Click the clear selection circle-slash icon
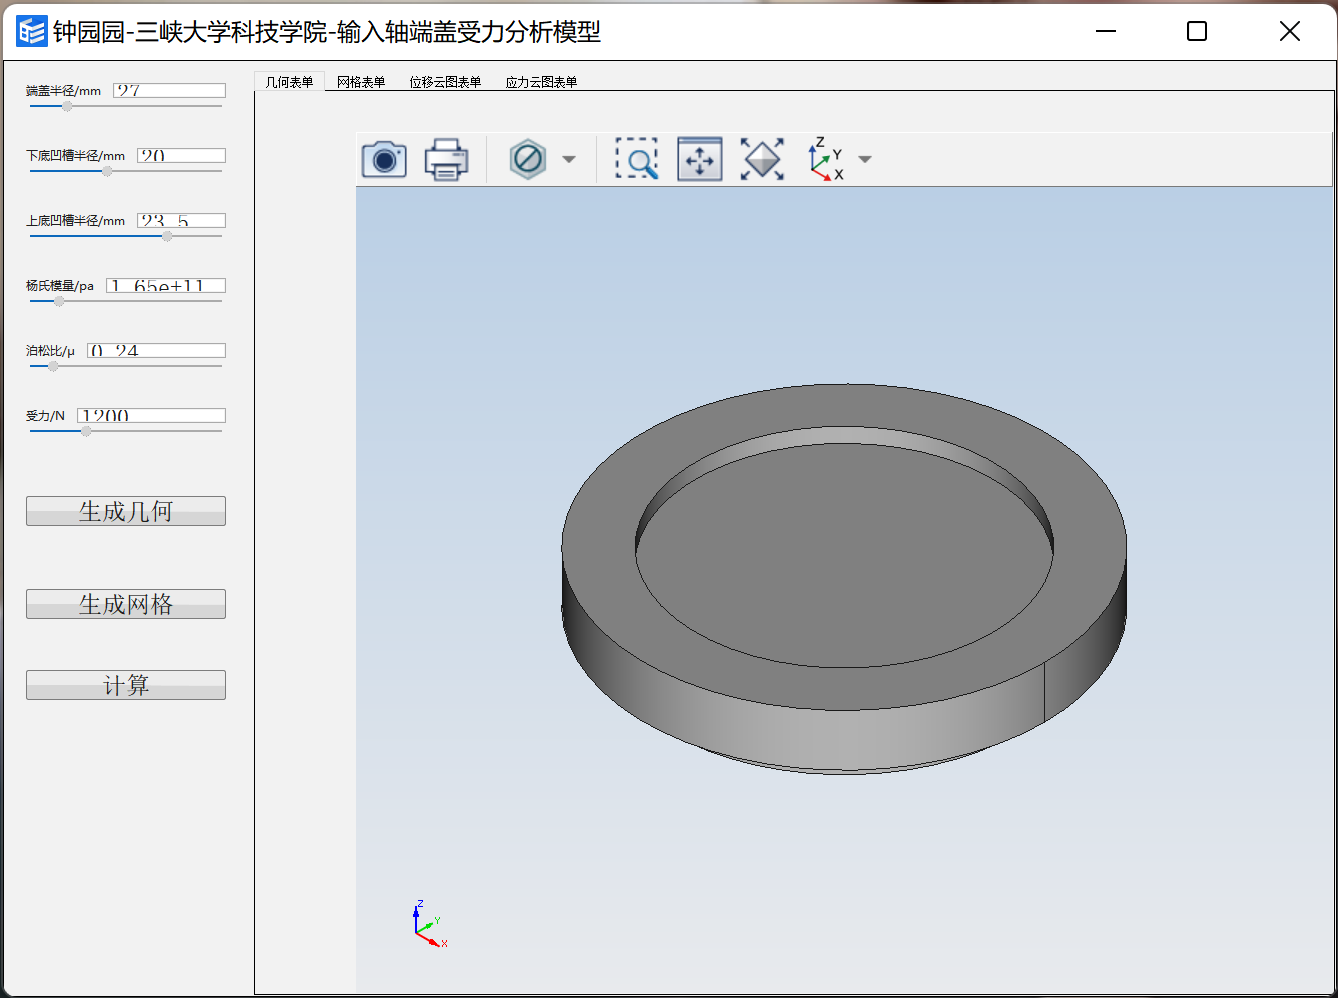The image size is (1338, 998). click(527, 159)
